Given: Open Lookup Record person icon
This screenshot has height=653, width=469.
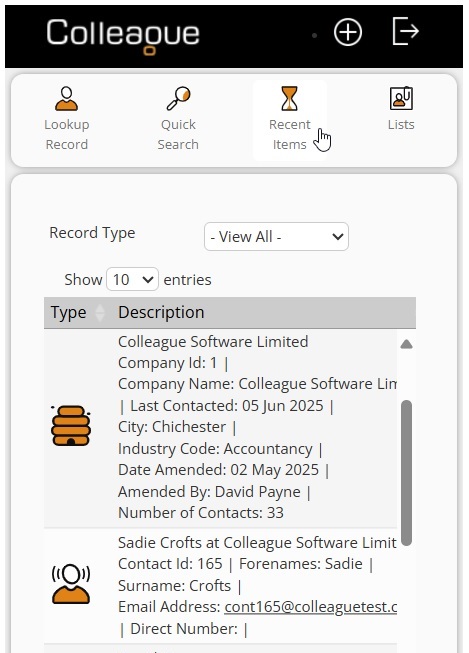Looking at the screenshot, I should pyautogui.click(x=67, y=98).
